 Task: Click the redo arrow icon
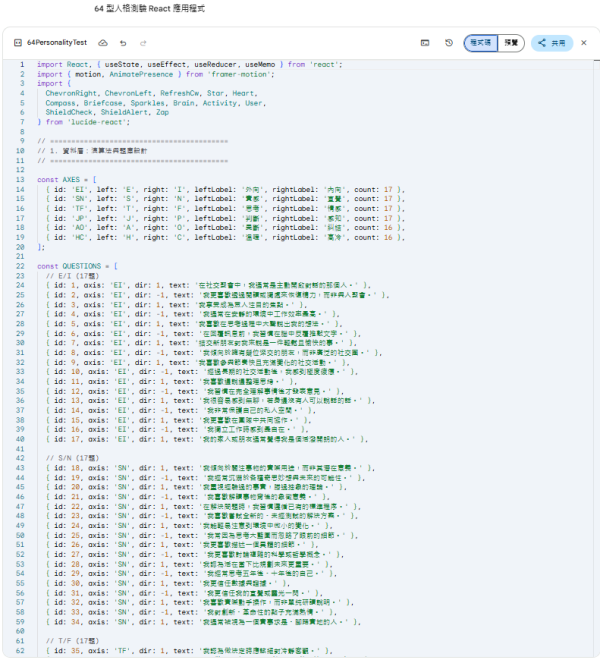pos(142,44)
